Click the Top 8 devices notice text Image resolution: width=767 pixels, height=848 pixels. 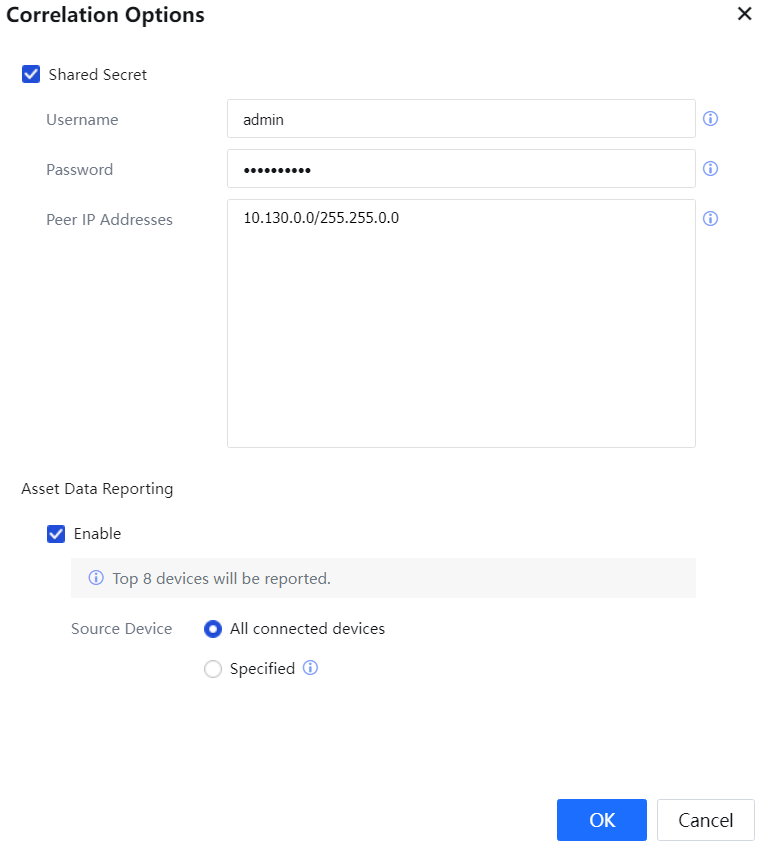(221, 579)
